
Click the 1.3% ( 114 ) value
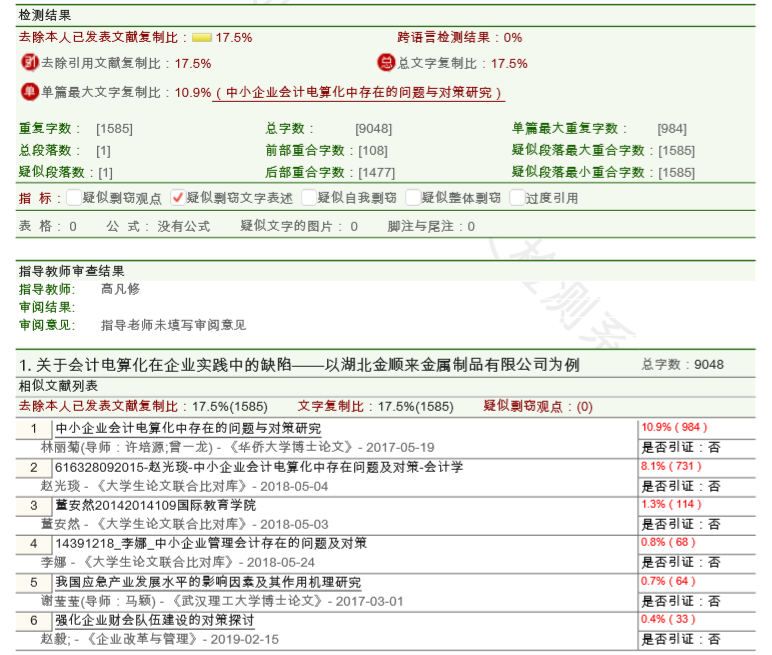click(x=671, y=504)
